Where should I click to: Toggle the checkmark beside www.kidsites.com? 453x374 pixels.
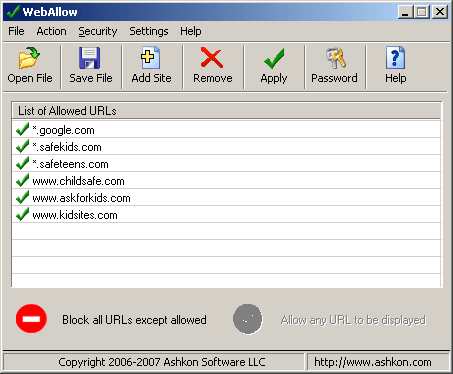(x=23, y=214)
